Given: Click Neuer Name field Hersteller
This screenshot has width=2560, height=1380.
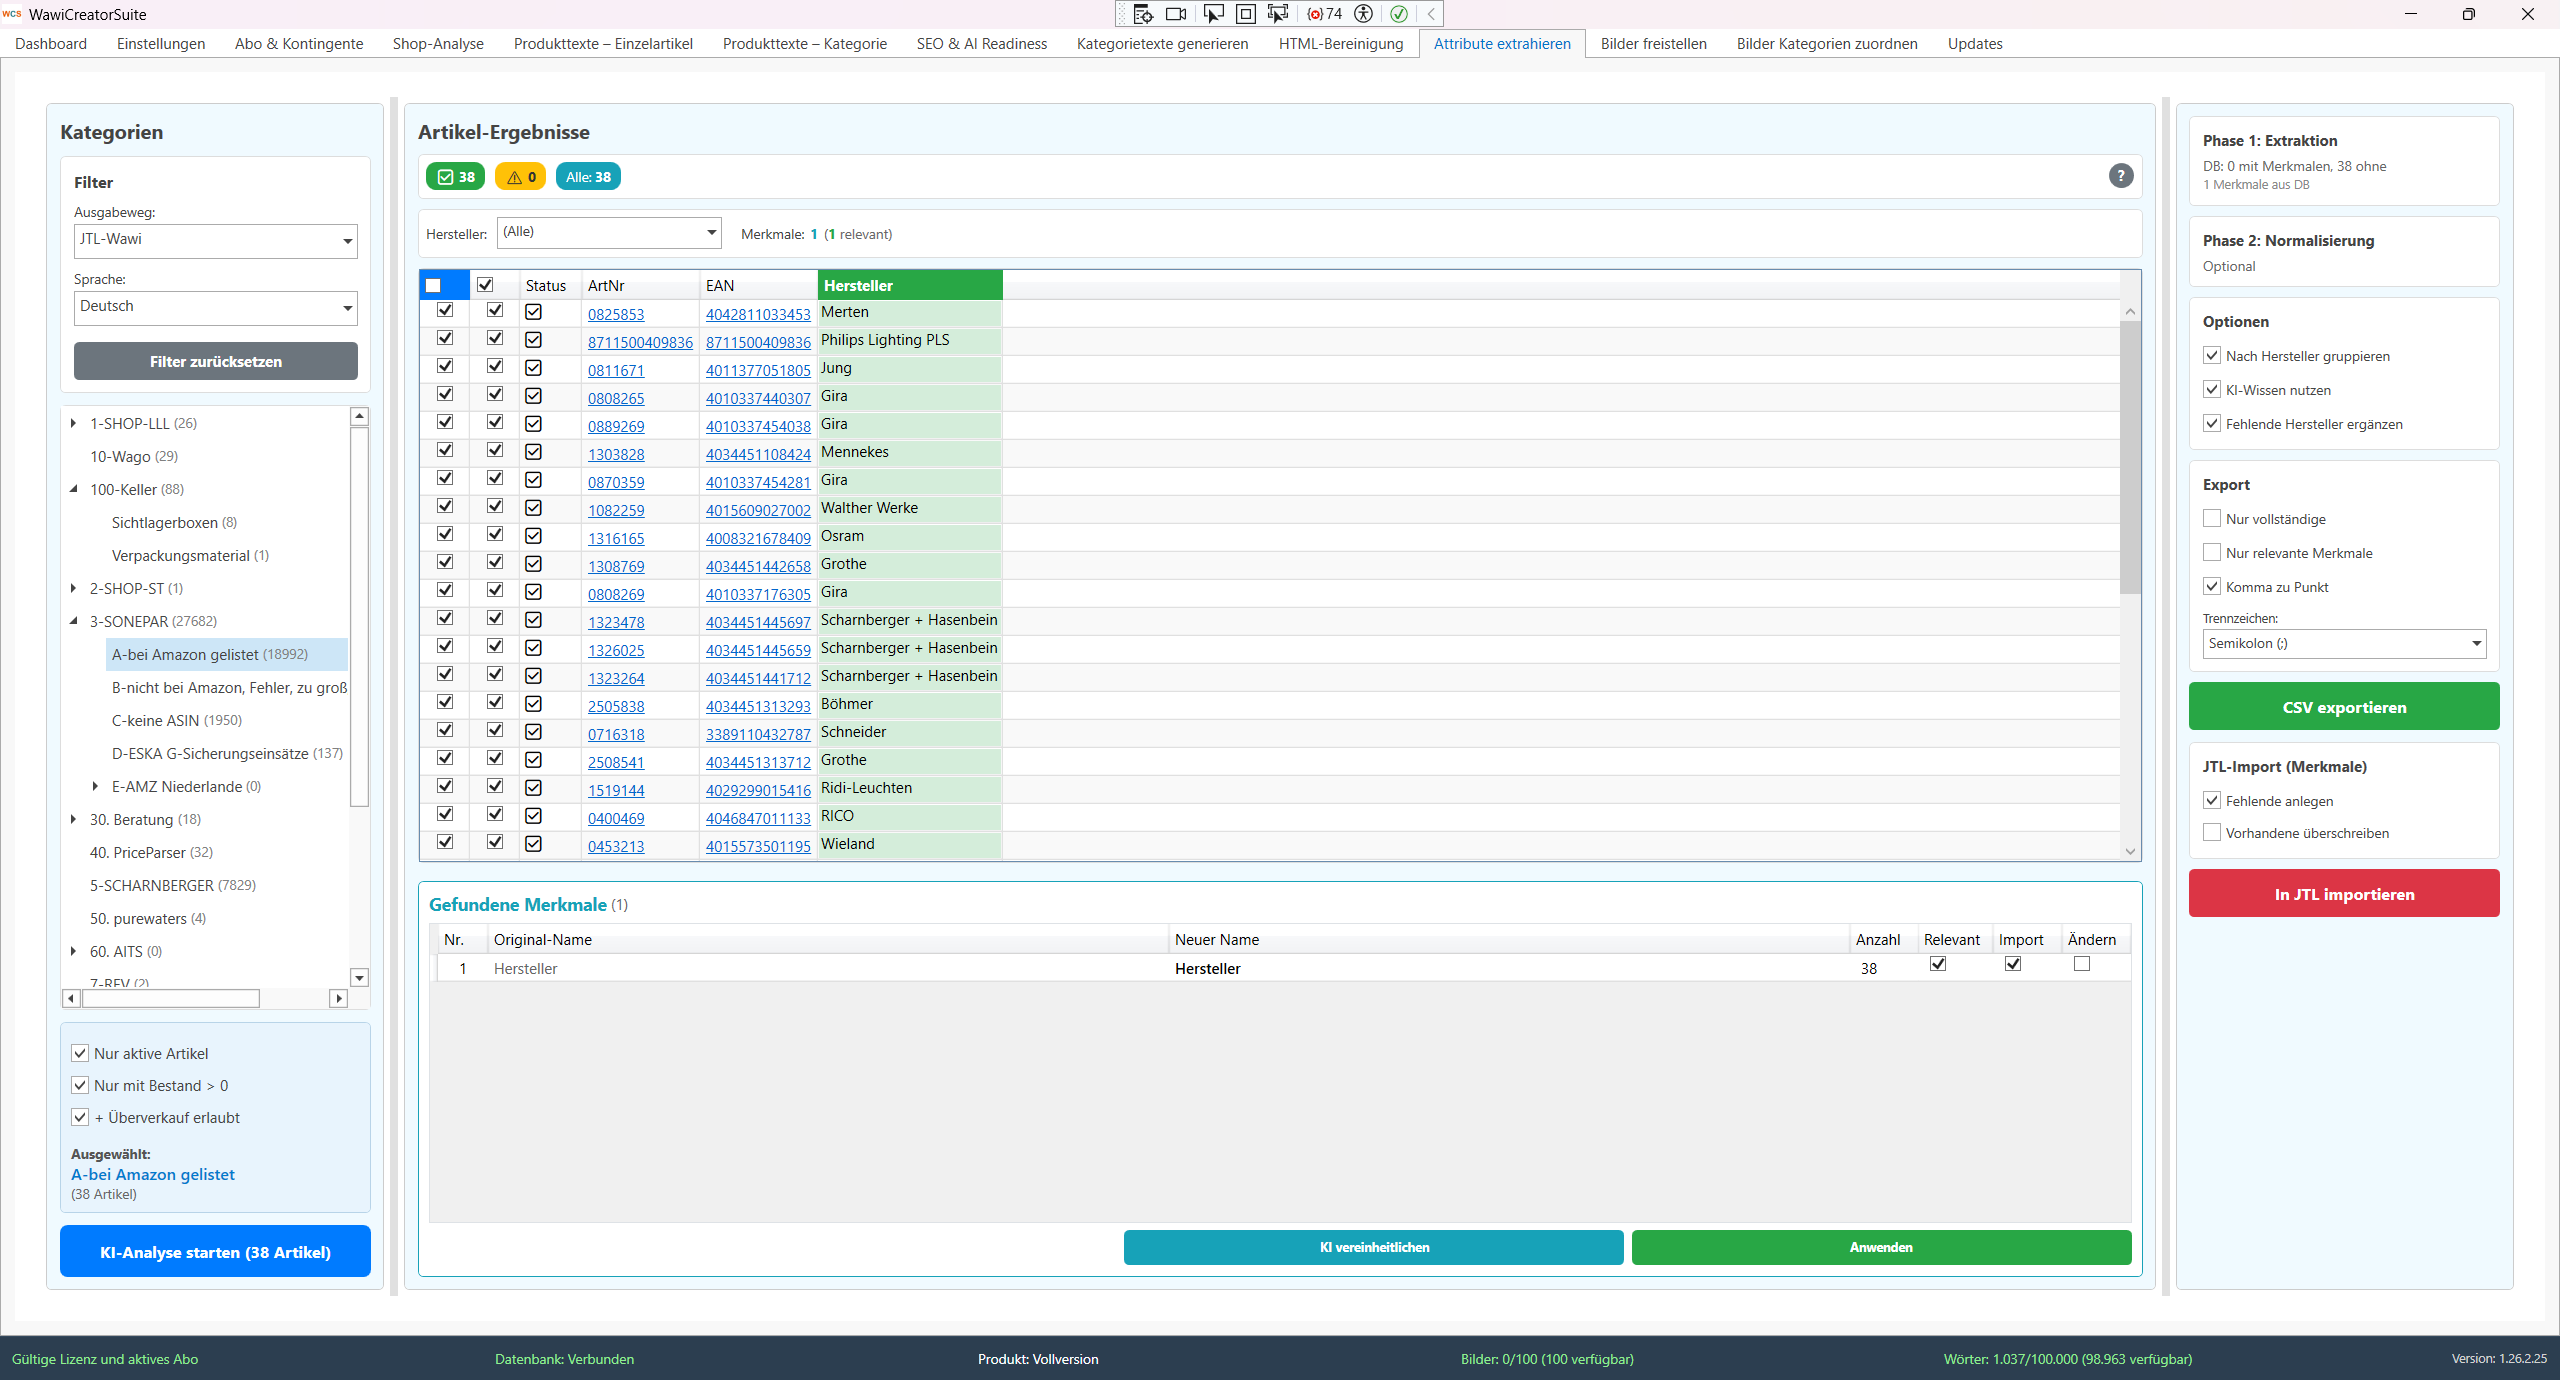Looking at the screenshot, I should [1508, 968].
